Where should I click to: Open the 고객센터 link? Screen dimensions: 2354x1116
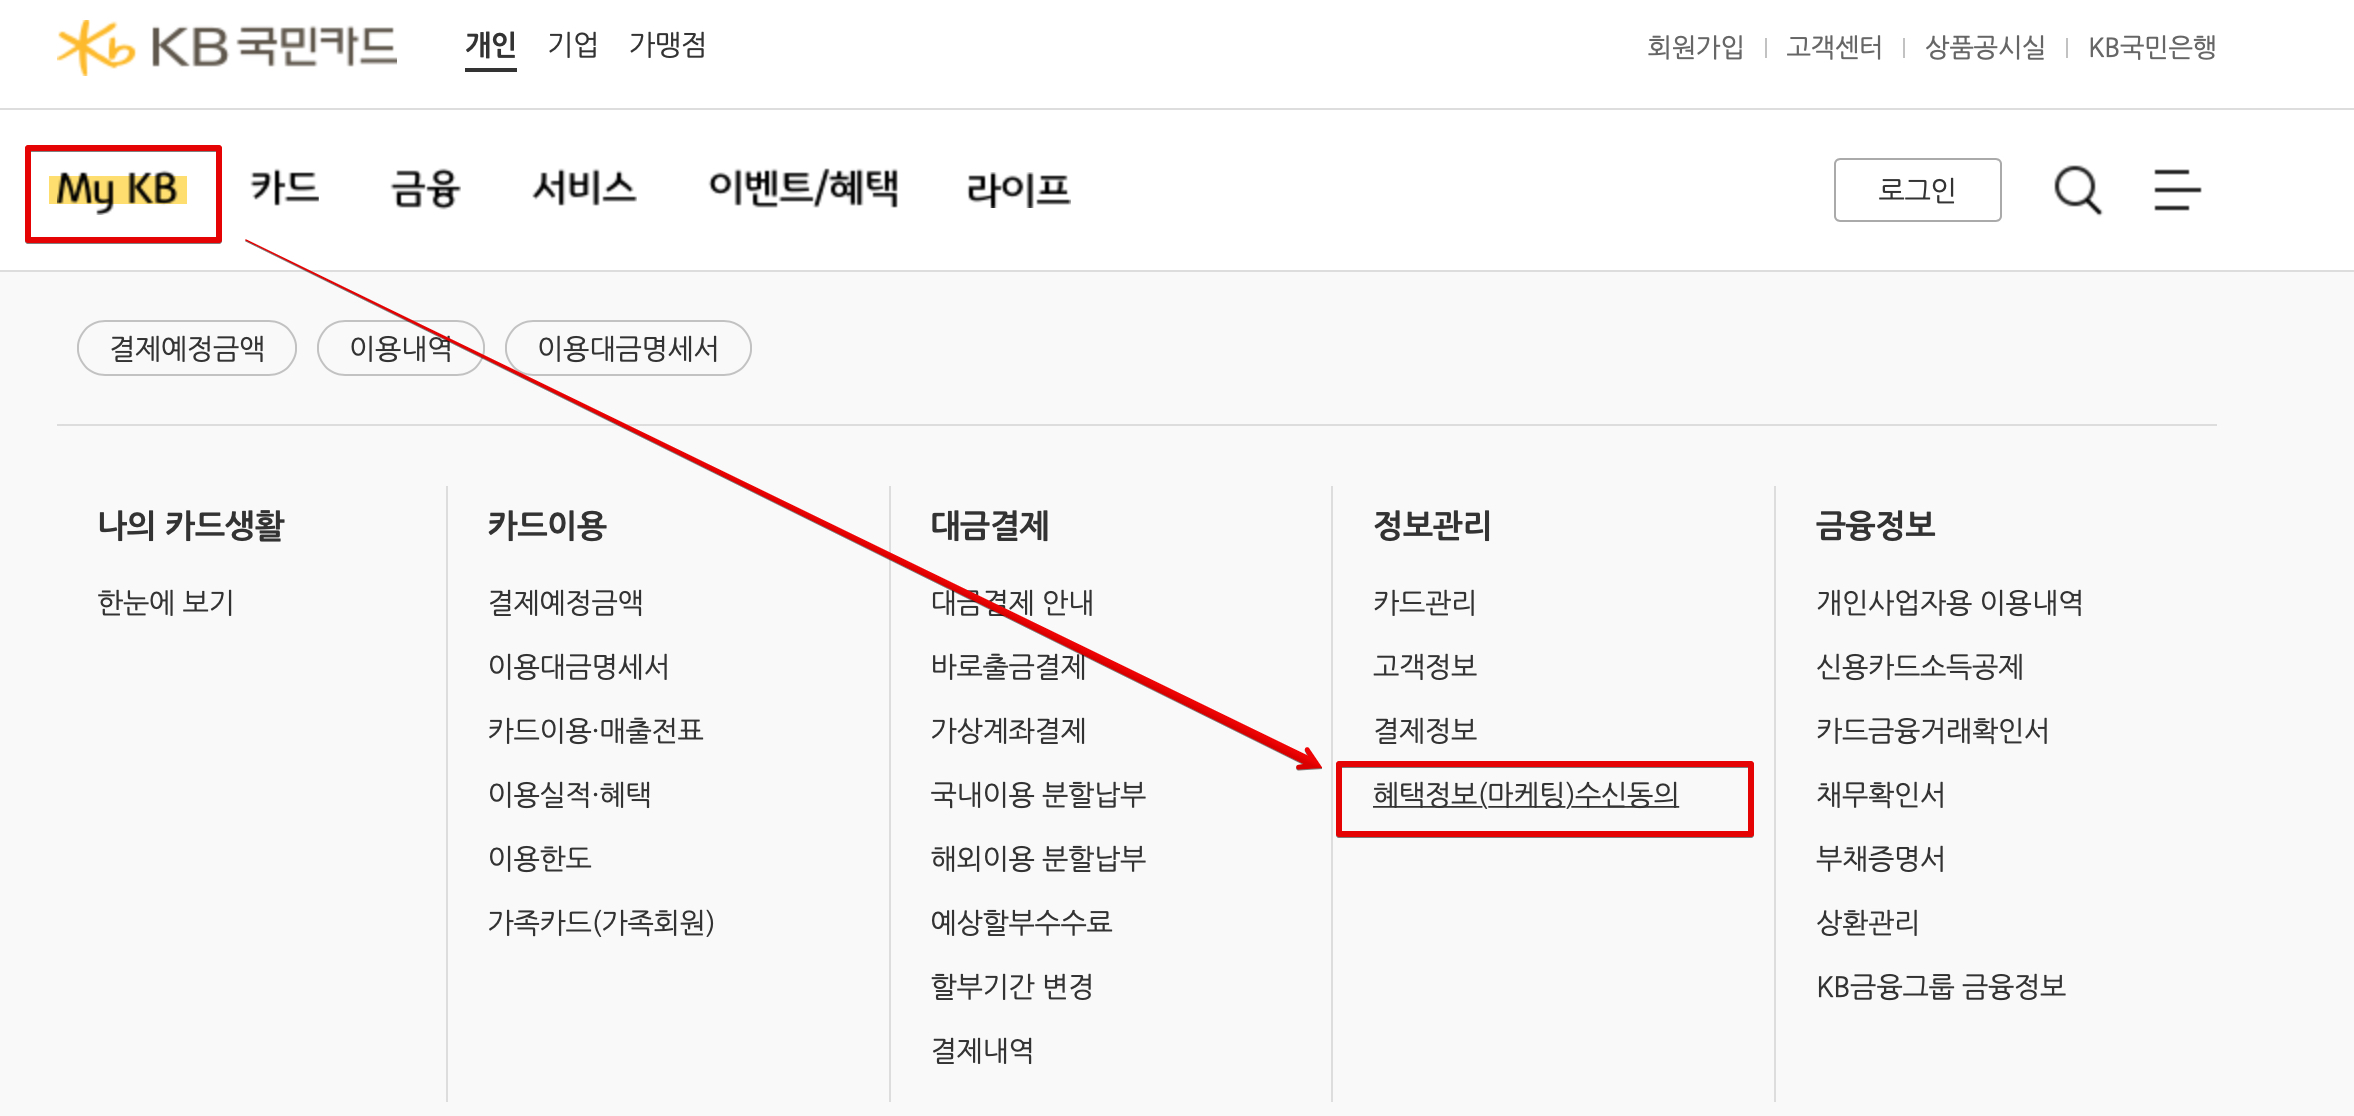(x=1834, y=47)
